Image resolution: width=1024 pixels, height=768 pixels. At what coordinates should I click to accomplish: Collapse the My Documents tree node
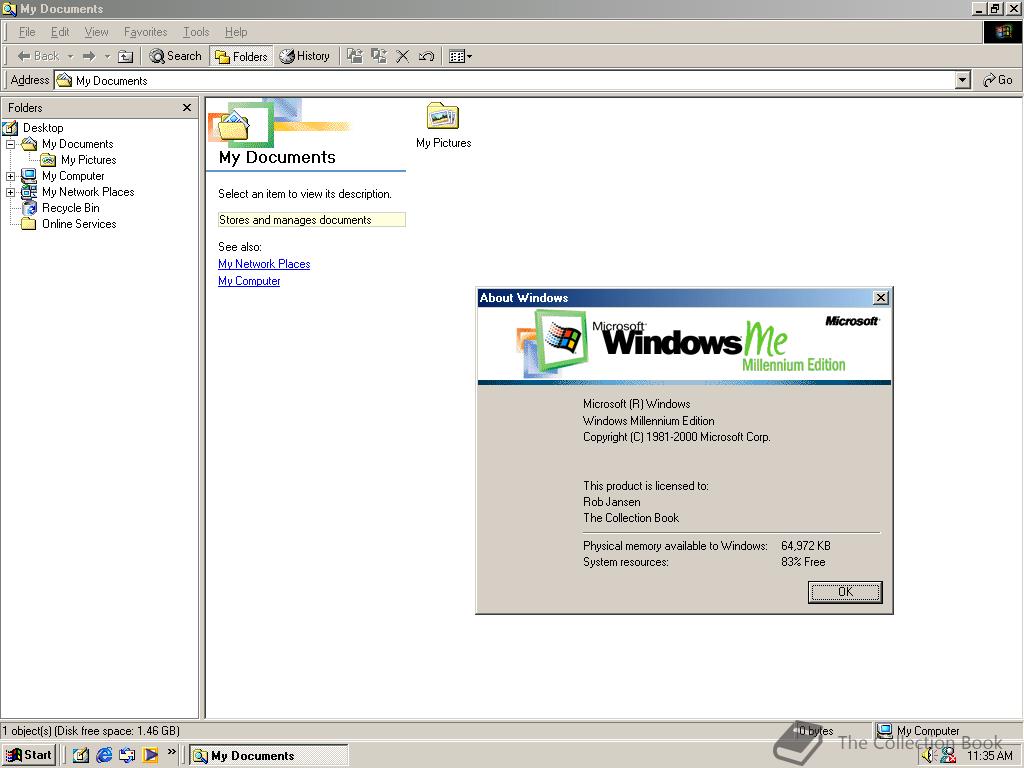click(x=10, y=144)
